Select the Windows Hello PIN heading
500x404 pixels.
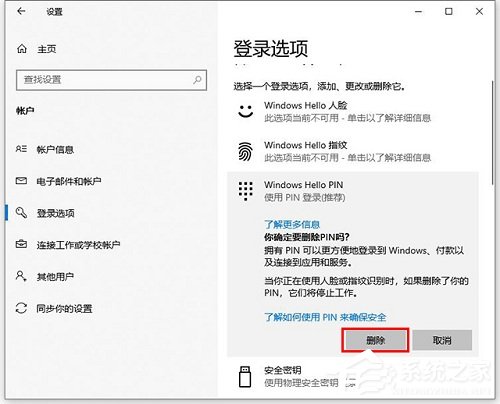point(303,185)
